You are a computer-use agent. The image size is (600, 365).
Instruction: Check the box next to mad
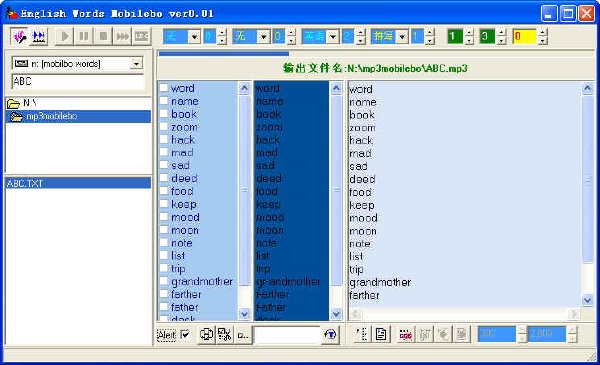pyautogui.click(x=164, y=152)
